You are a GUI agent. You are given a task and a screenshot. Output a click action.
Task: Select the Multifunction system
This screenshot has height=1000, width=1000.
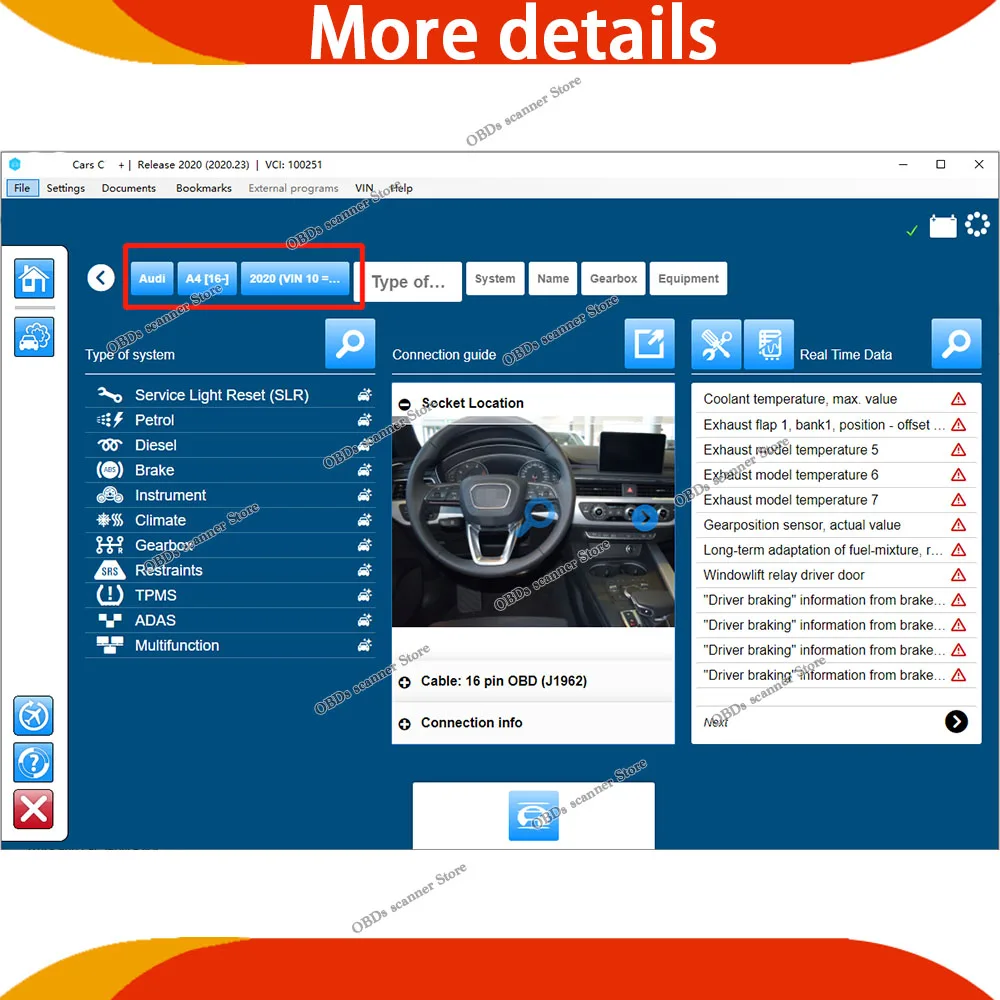(230, 645)
